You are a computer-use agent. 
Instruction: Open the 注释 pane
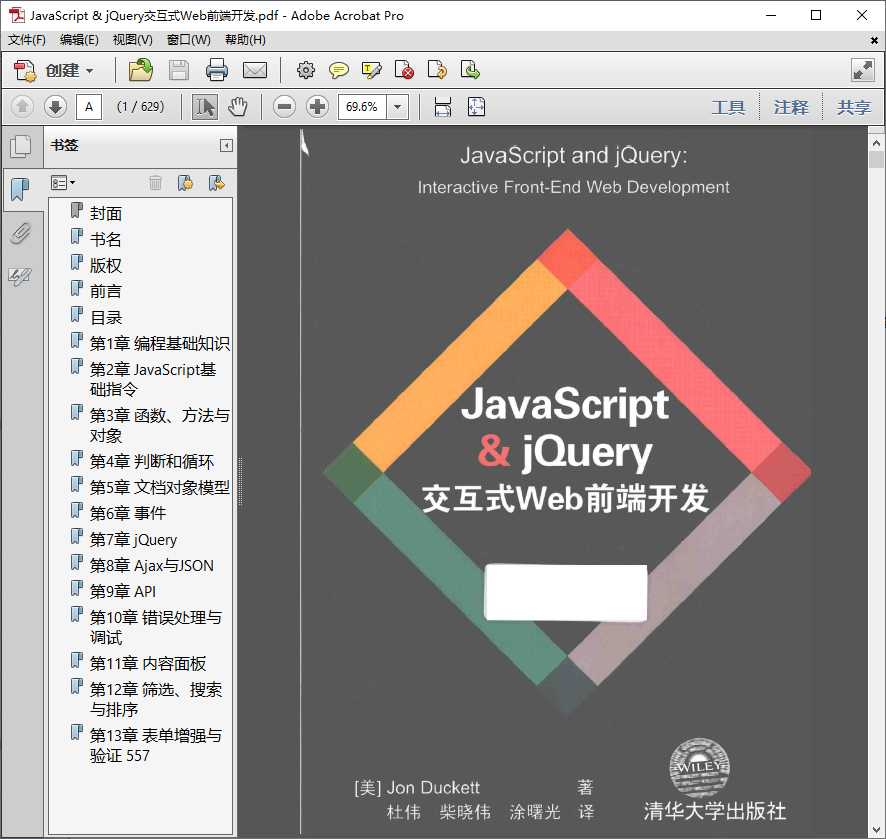[x=791, y=107]
